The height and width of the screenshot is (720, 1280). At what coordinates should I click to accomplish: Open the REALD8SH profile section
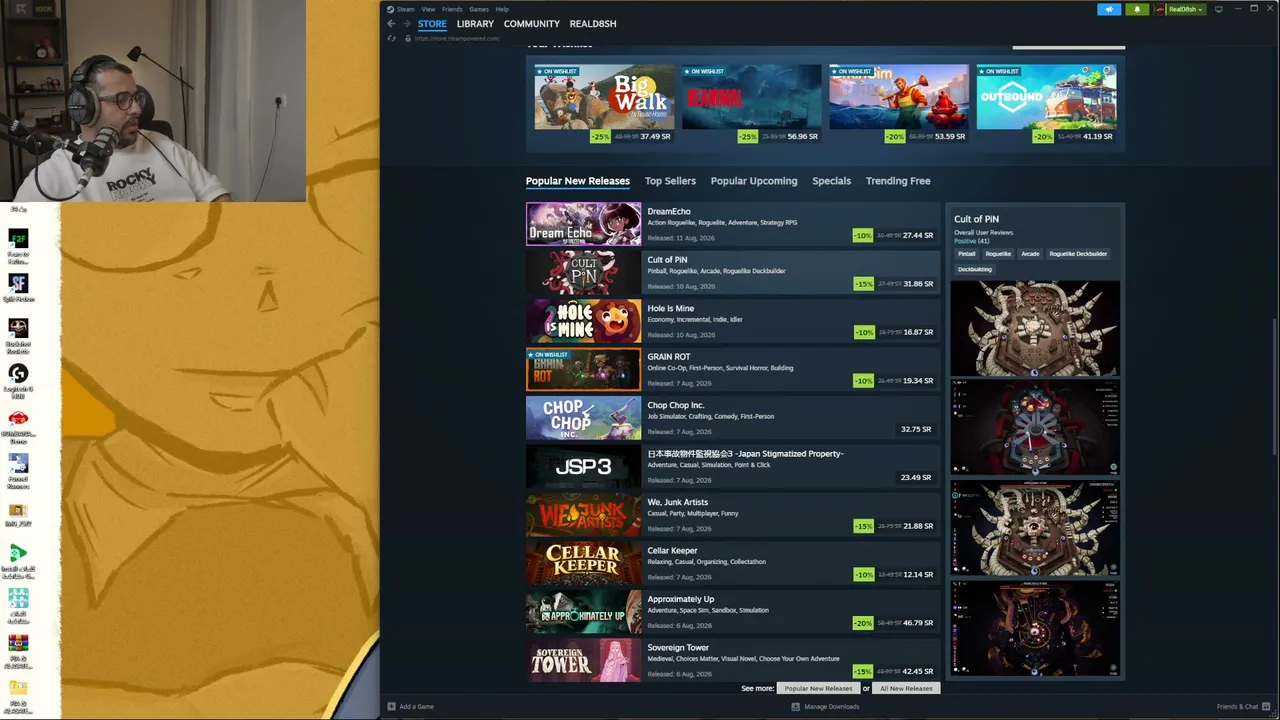point(593,24)
